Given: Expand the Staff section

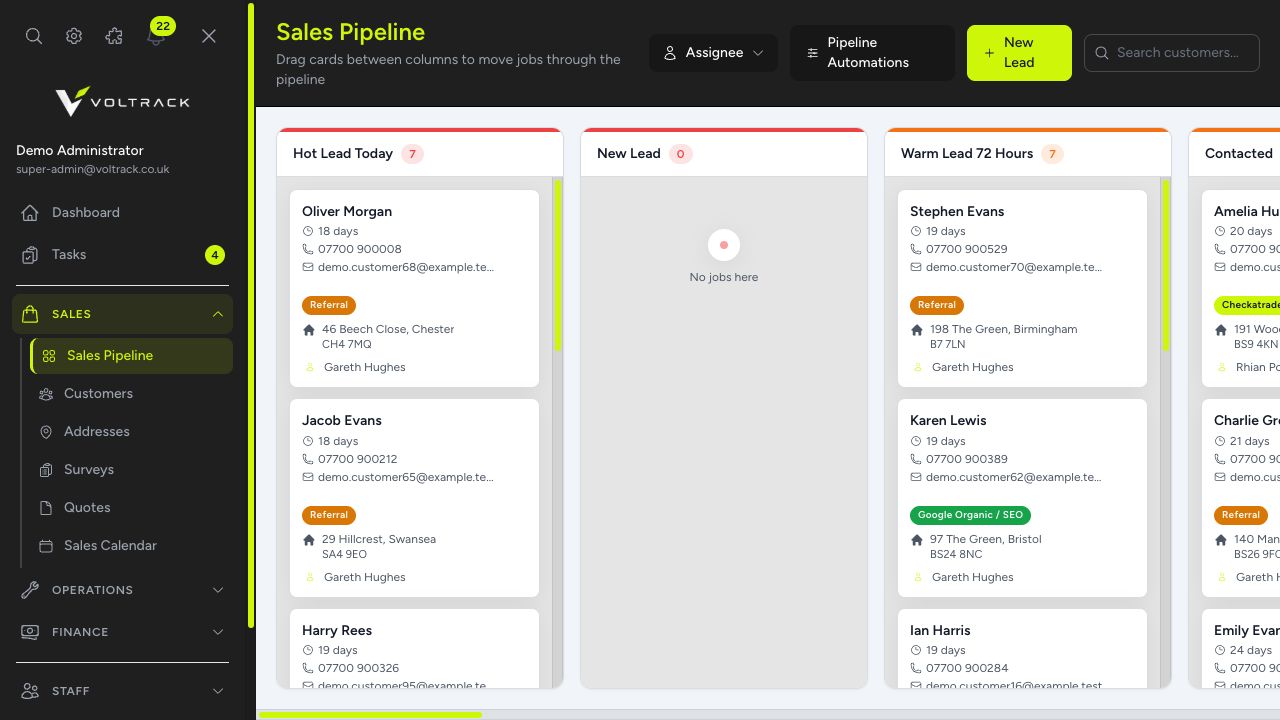Looking at the screenshot, I should click(122, 691).
